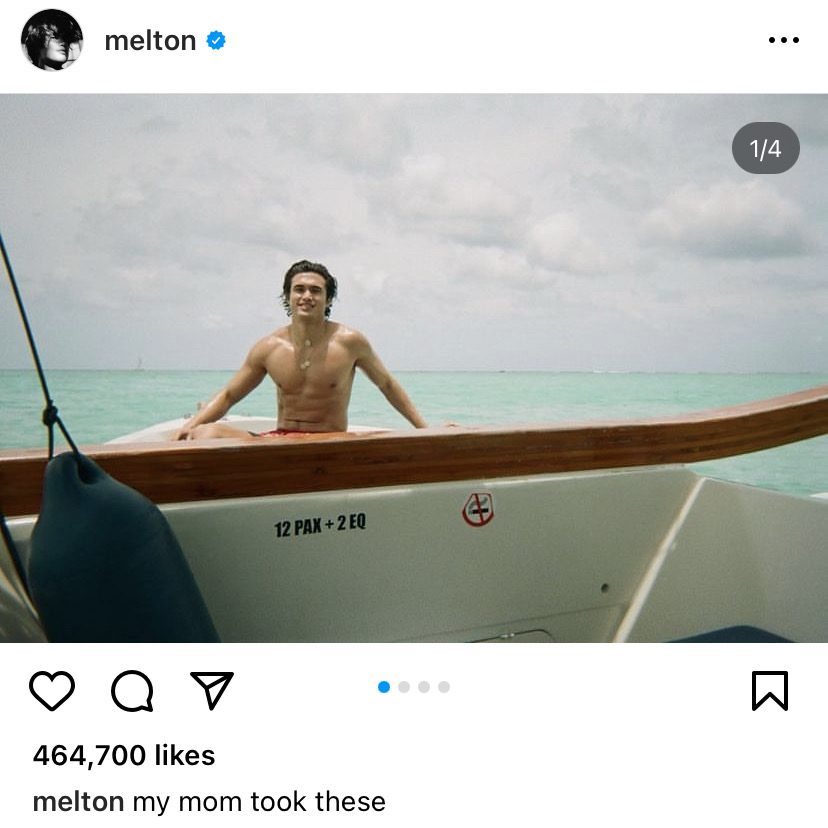Open comments with speech bubble icon
The image size is (828, 828).
click(133, 691)
